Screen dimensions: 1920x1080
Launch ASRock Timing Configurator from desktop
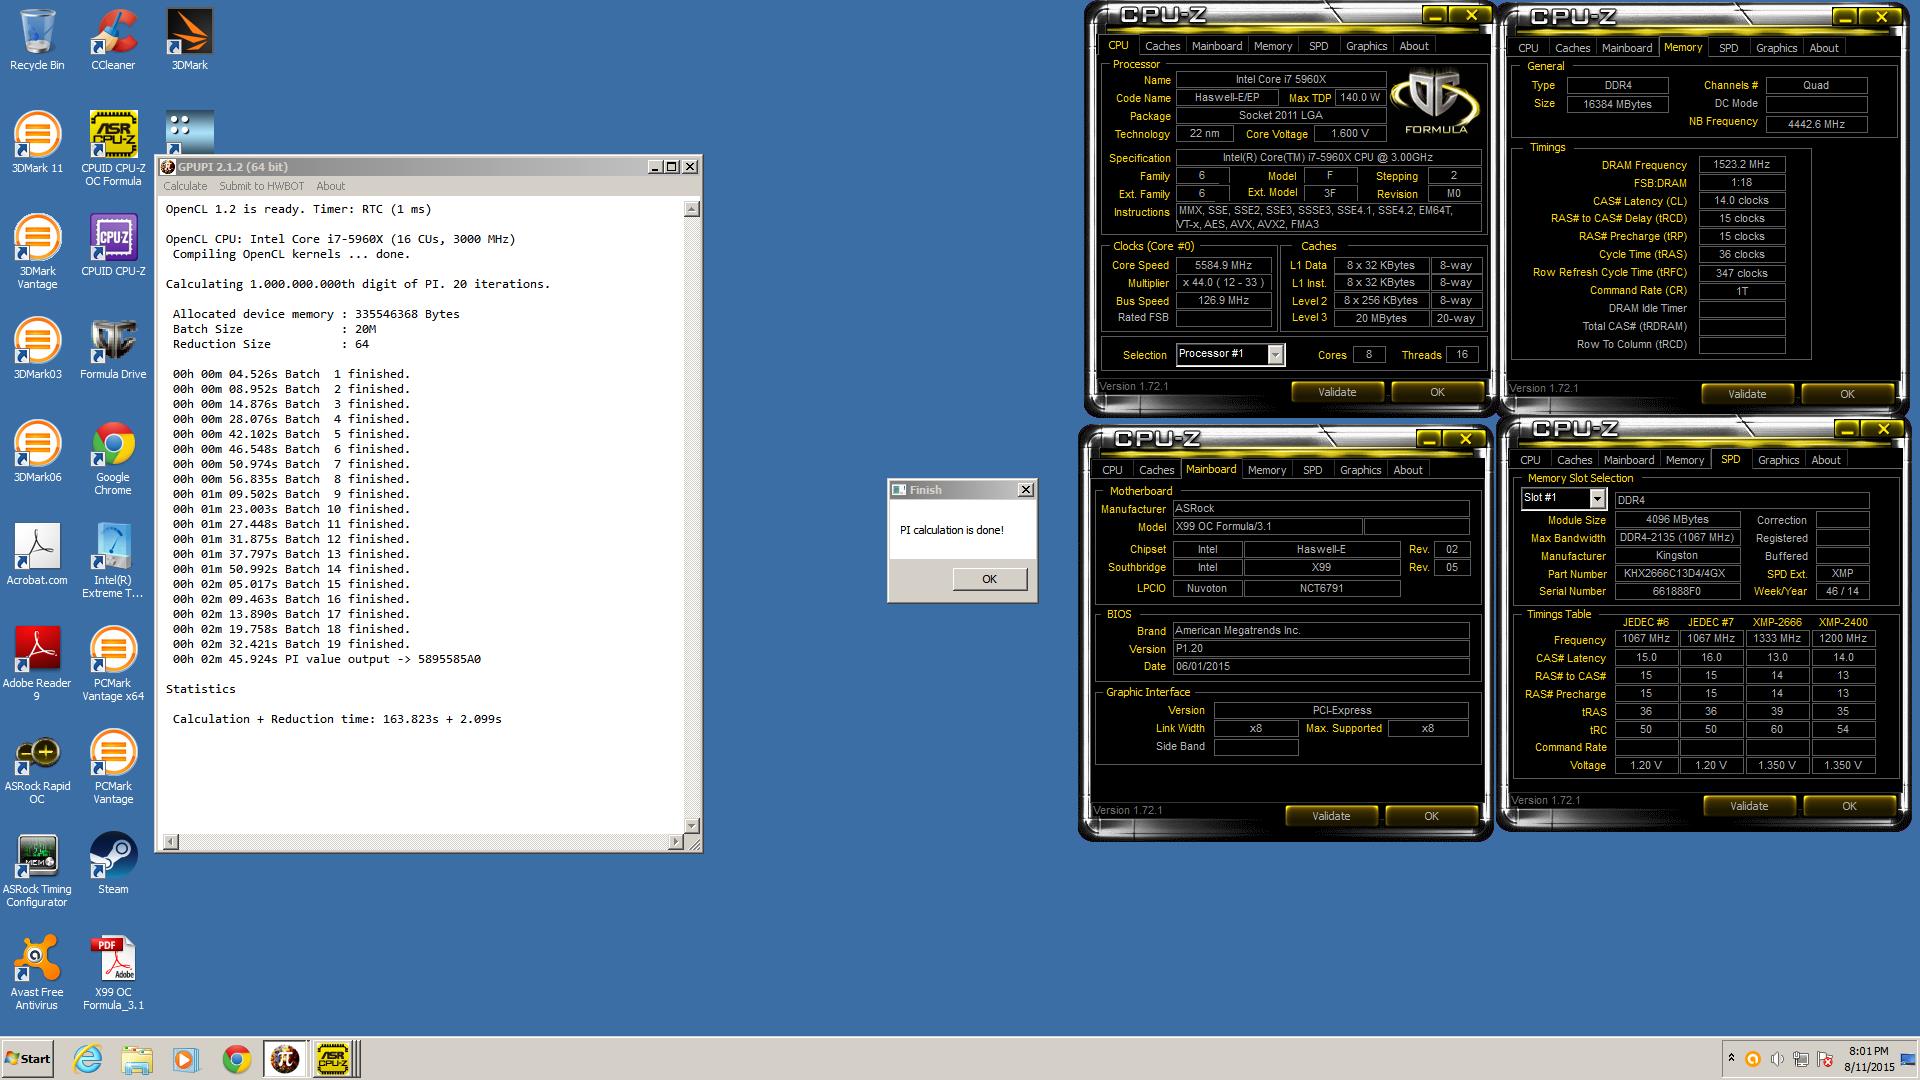tap(37, 870)
